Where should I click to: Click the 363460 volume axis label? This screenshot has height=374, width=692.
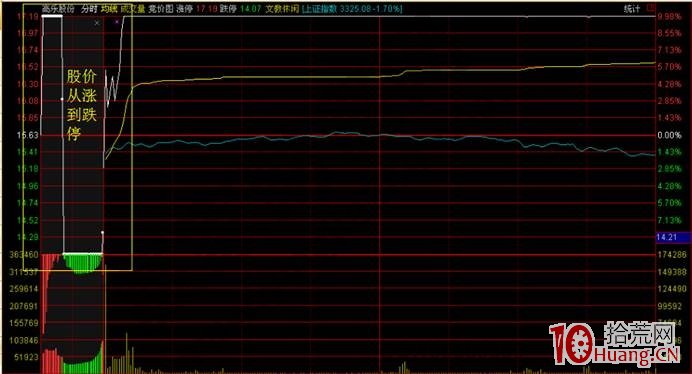[x=23, y=255]
